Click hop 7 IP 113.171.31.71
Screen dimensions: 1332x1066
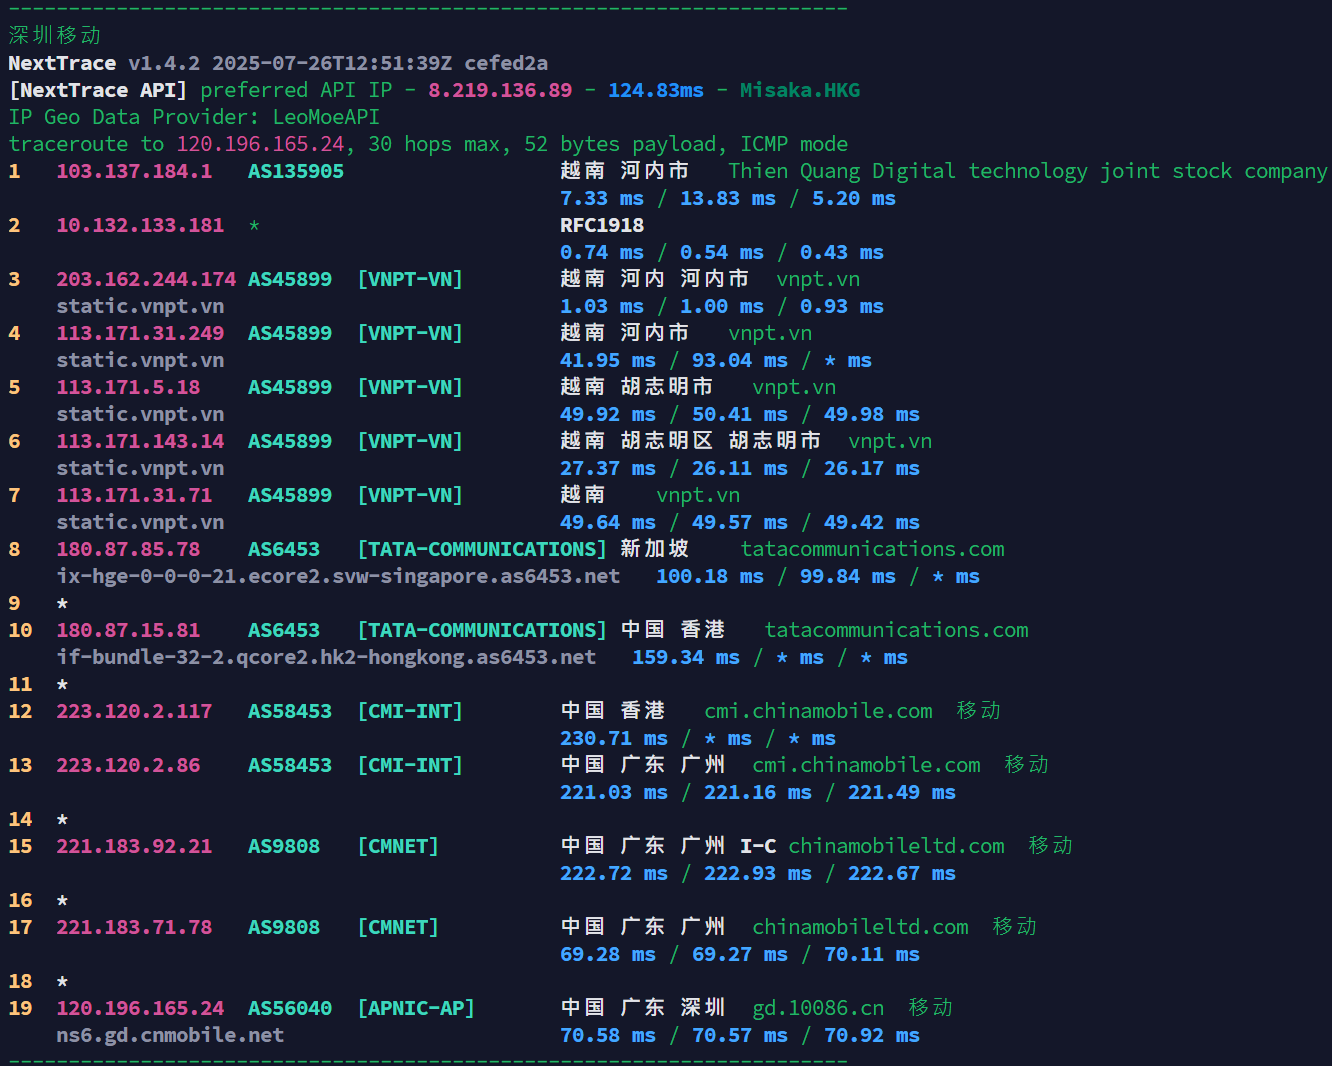(x=134, y=495)
